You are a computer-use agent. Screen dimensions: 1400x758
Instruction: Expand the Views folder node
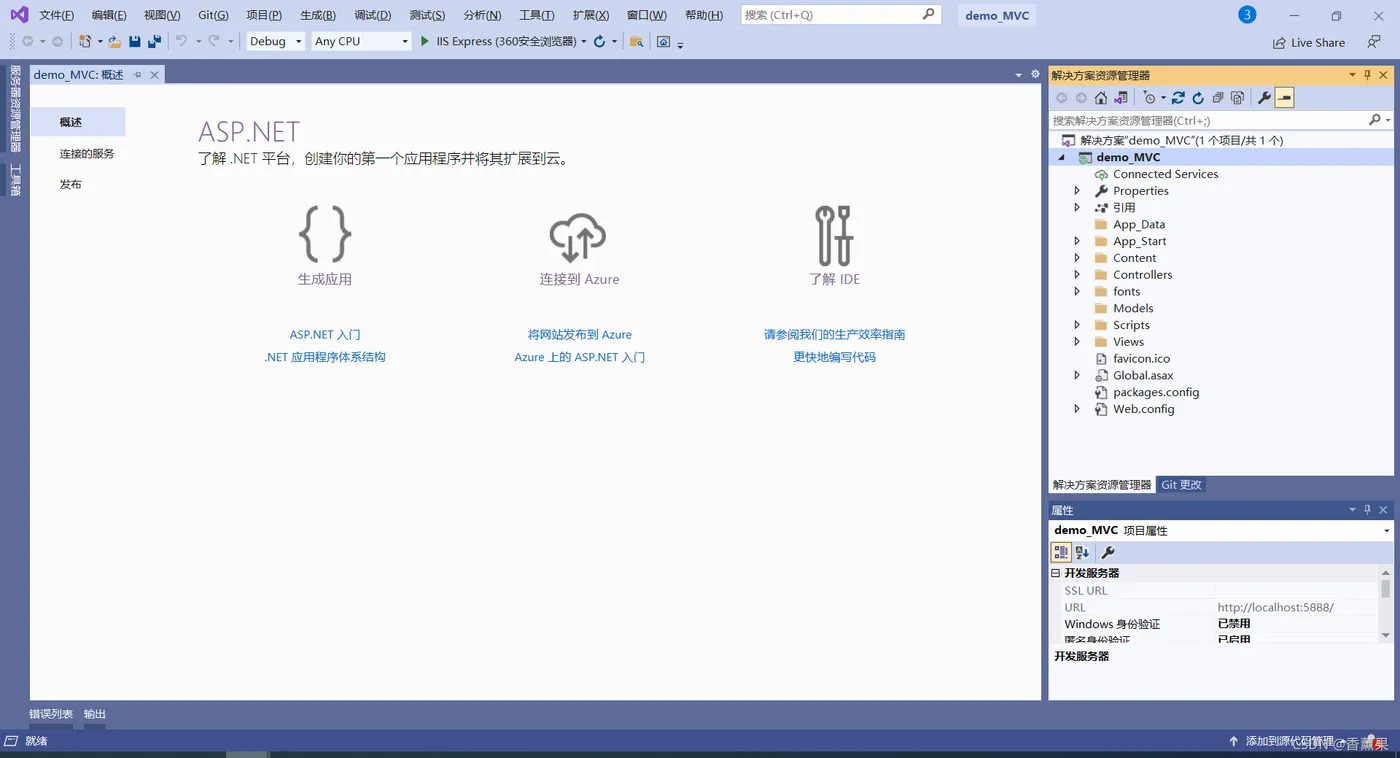(x=1077, y=342)
